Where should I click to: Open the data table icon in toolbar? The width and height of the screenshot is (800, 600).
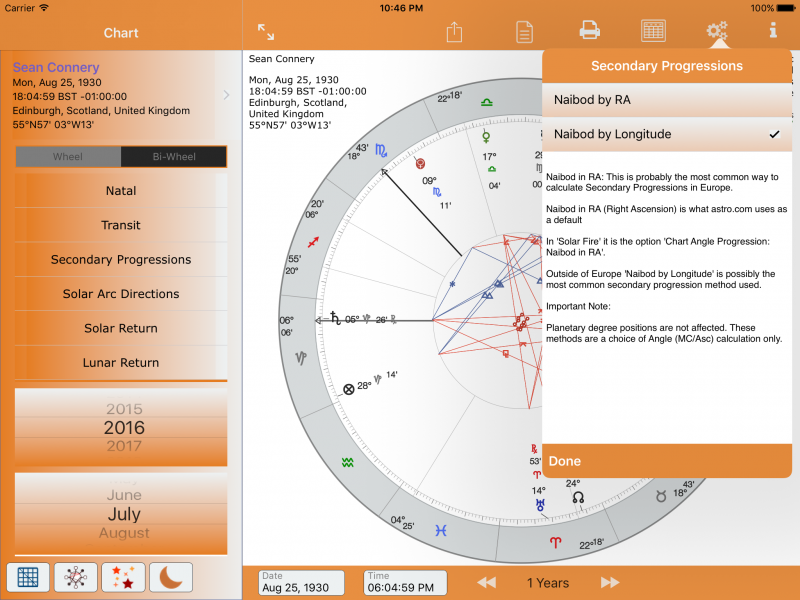pyautogui.click(x=653, y=31)
